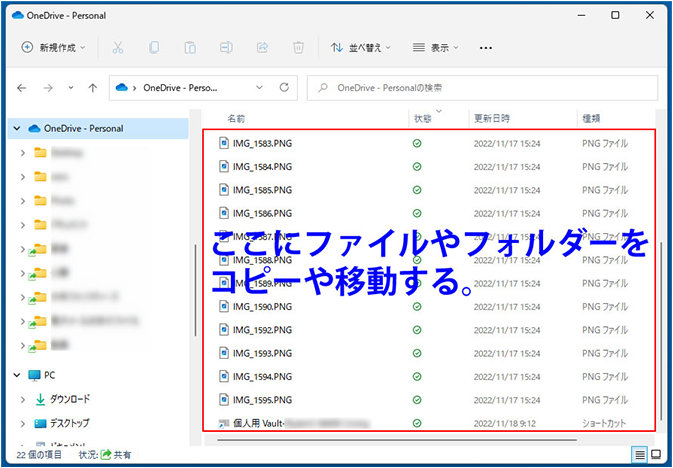Sort by 更新日時 column header

point(491,119)
